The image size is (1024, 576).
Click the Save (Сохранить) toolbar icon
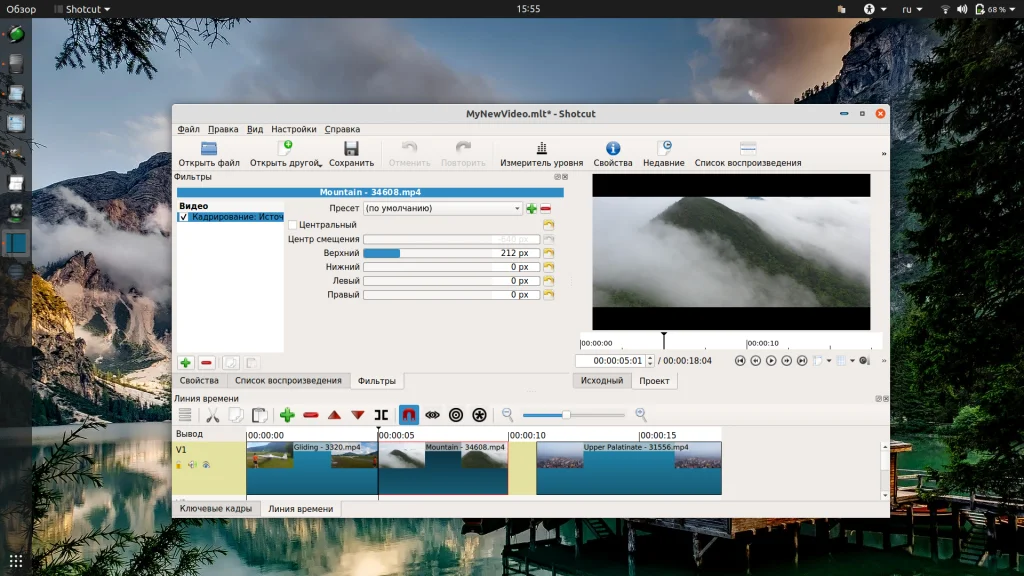[351, 149]
